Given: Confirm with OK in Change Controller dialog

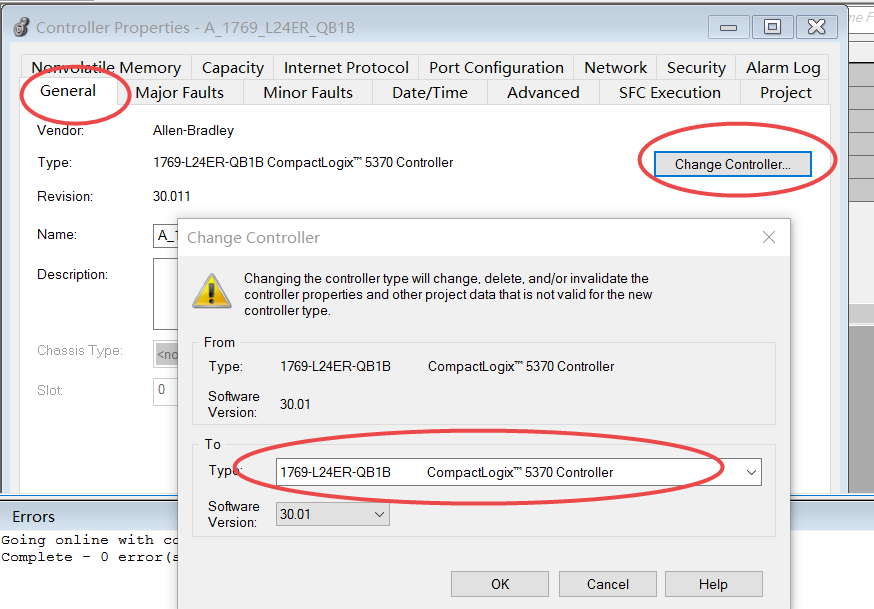Looking at the screenshot, I should 500,584.
